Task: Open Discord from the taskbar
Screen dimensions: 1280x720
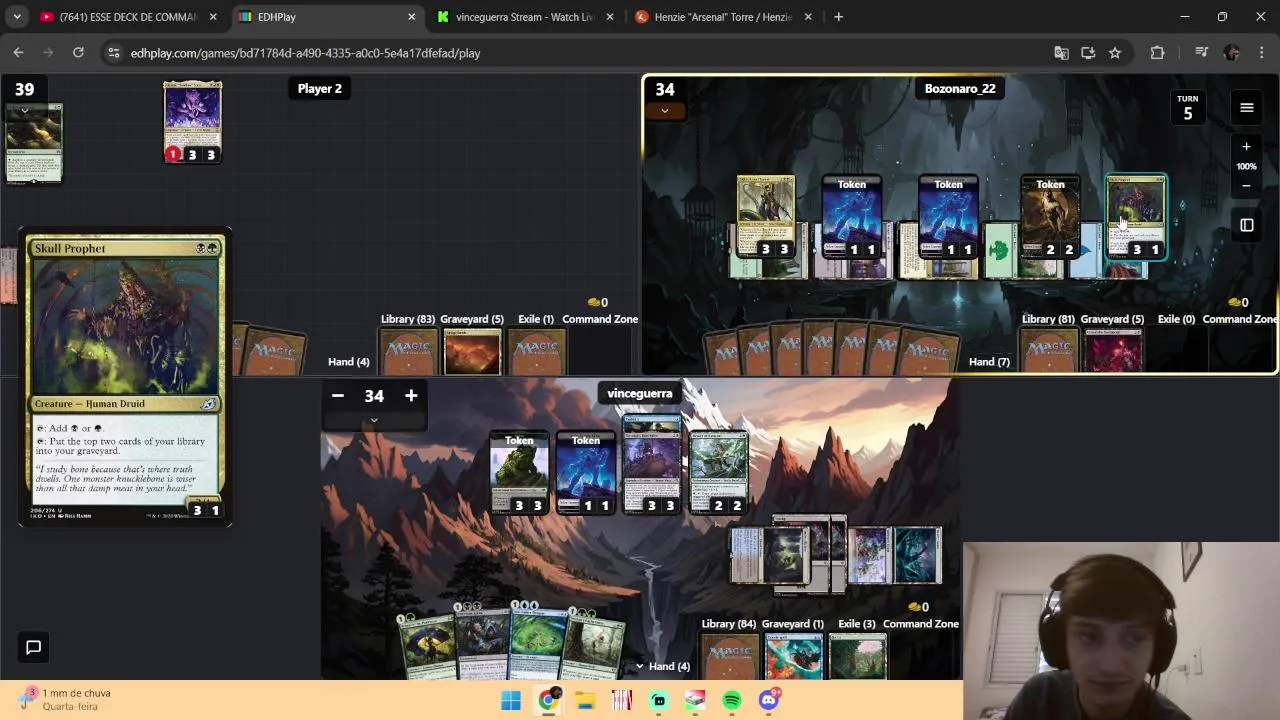Action: [768, 700]
